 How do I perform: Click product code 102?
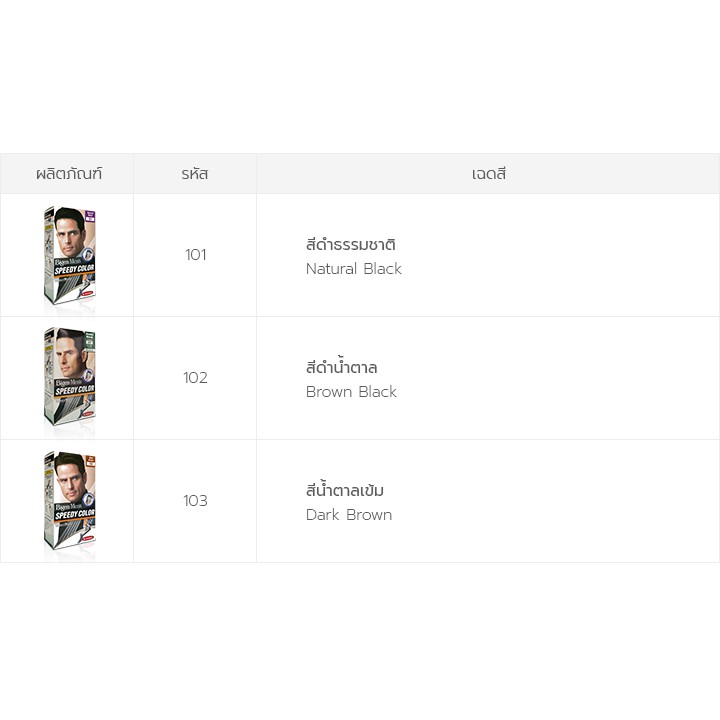[x=196, y=378]
